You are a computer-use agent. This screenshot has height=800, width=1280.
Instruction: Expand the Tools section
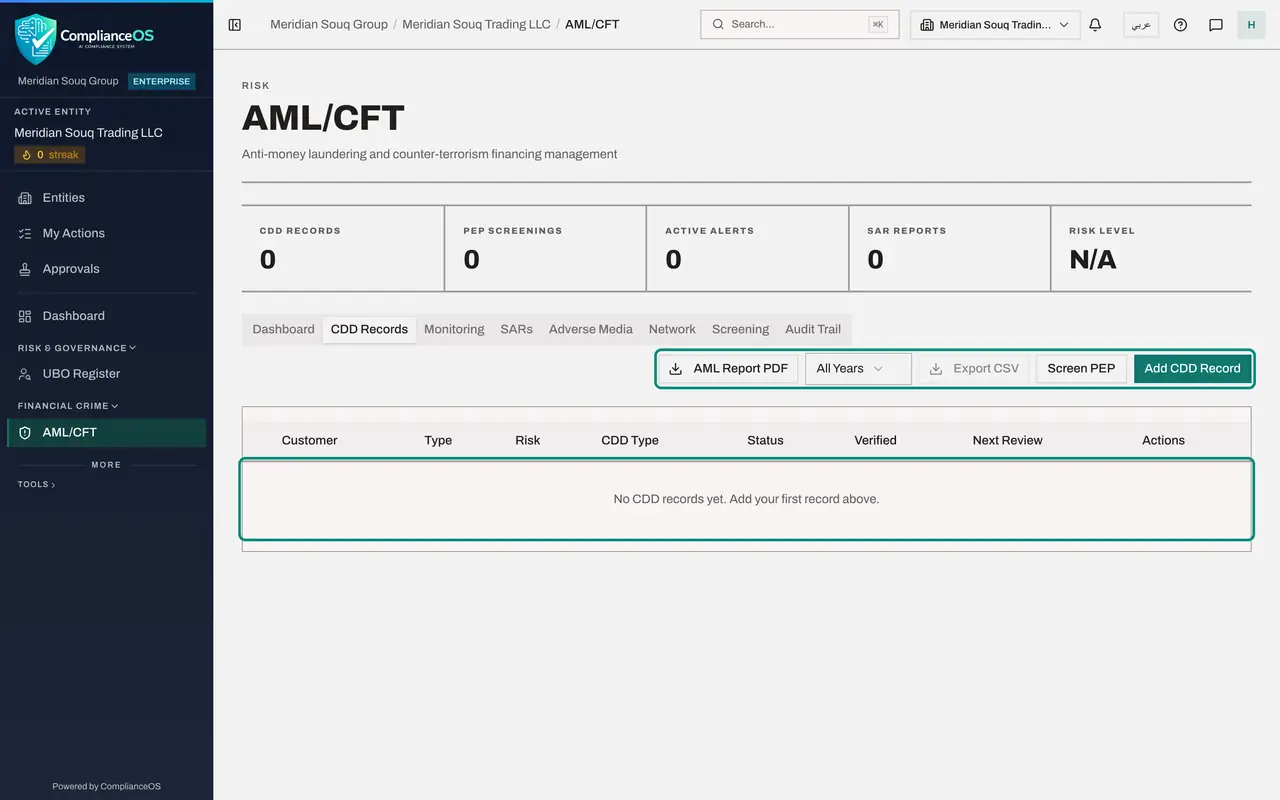point(36,484)
